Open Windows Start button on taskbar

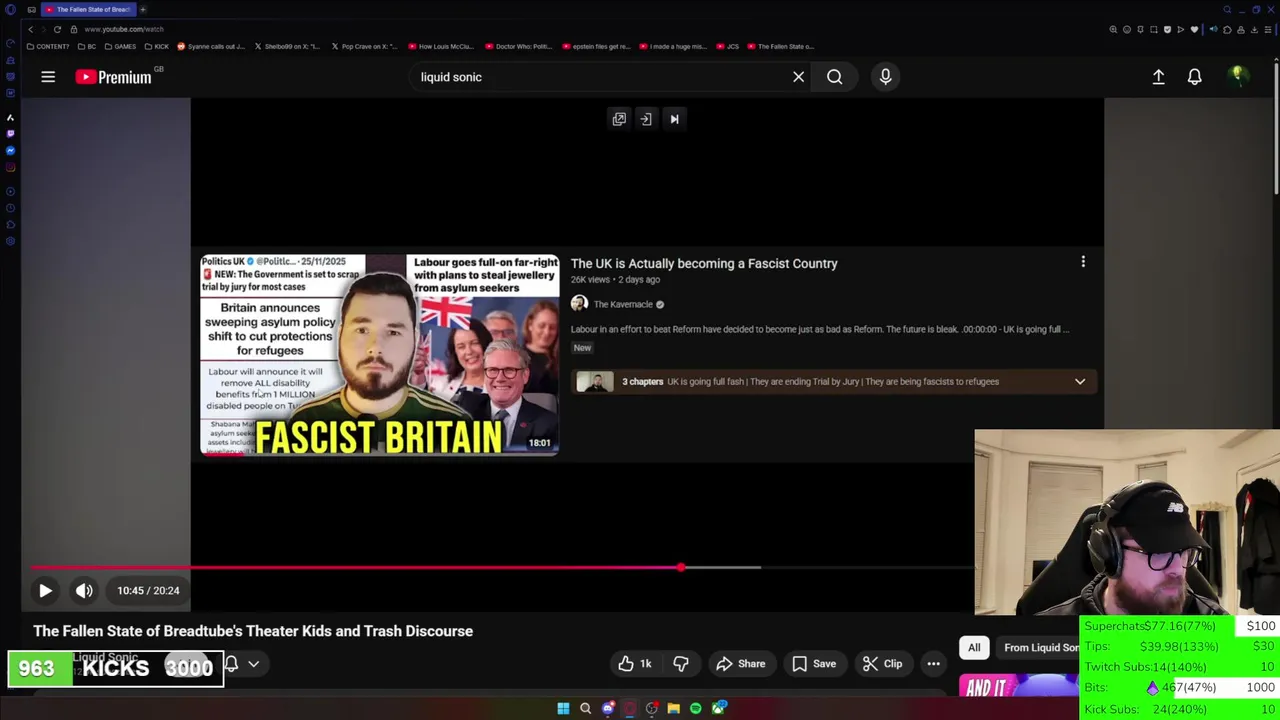click(563, 709)
